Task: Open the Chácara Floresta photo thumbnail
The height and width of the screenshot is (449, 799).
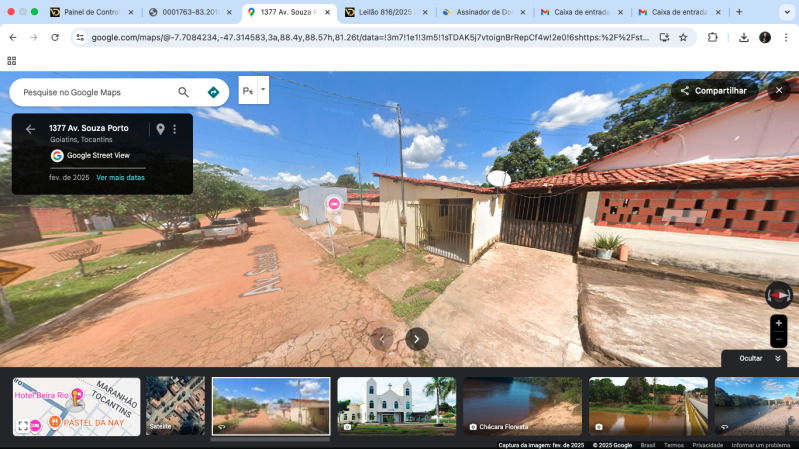Action: click(x=522, y=406)
